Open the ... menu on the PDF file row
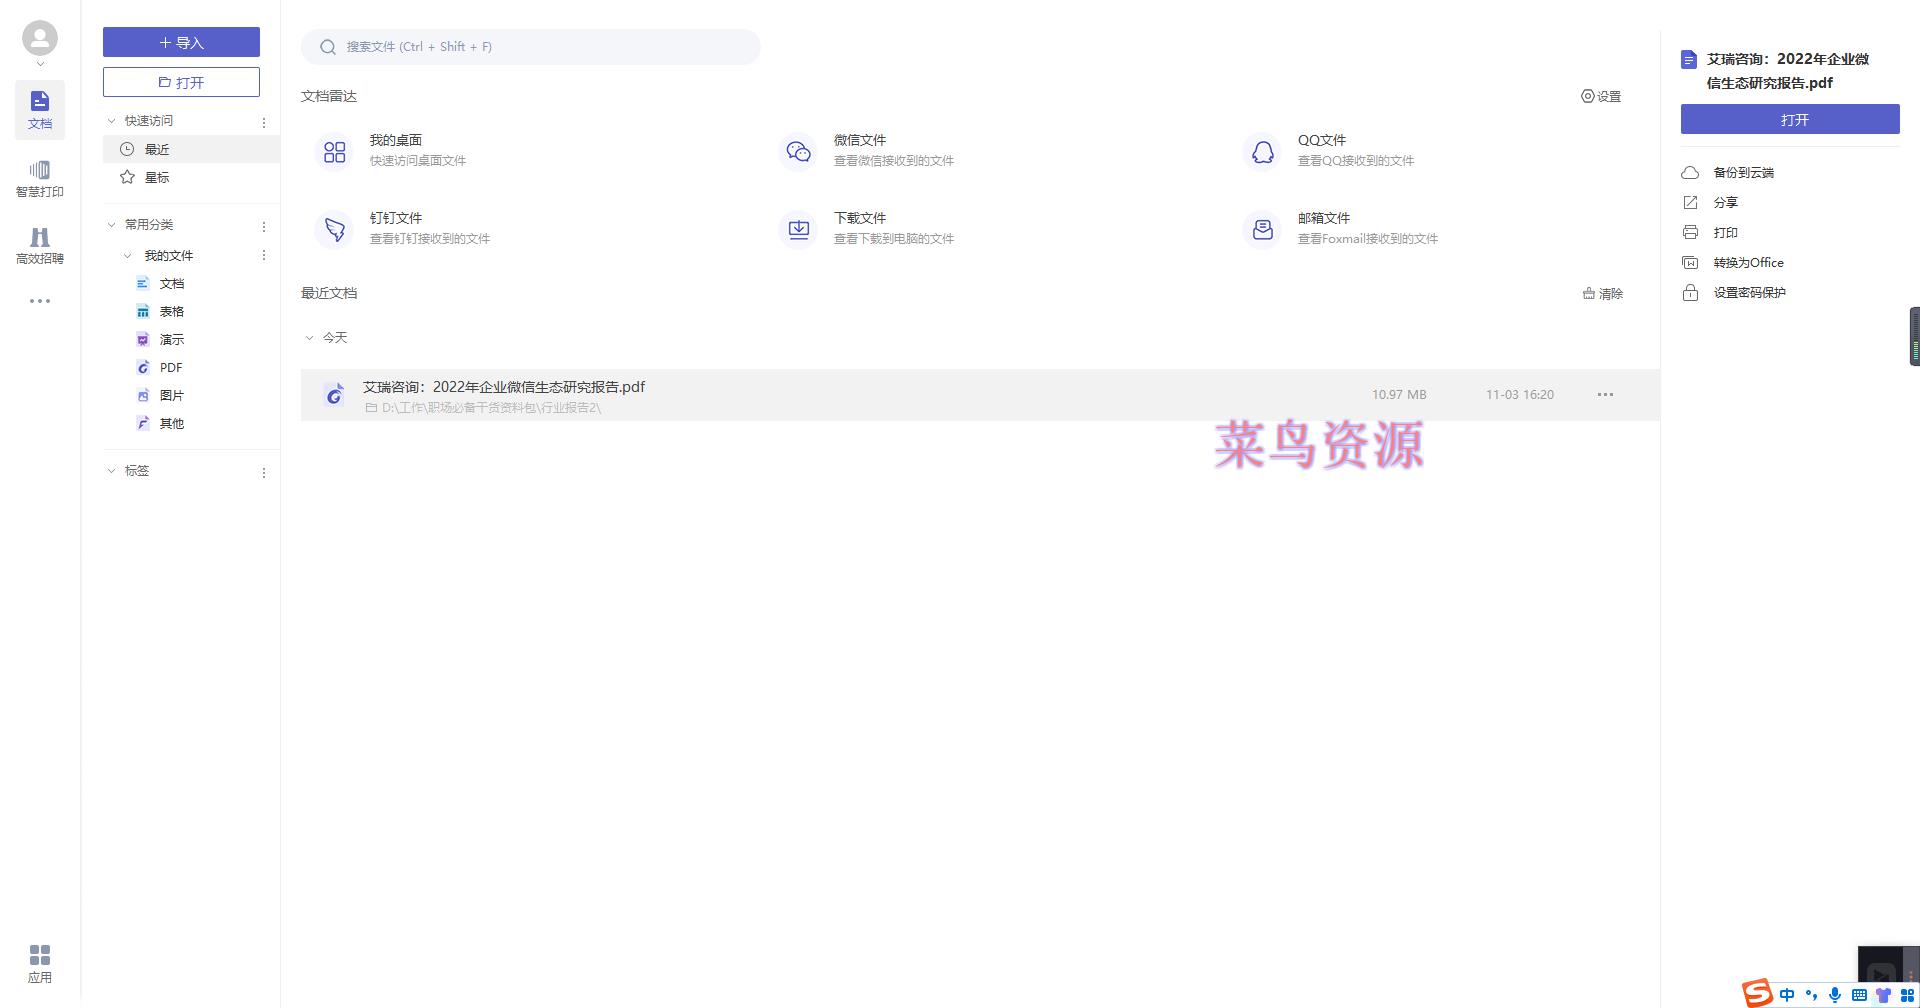This screenshot has width=1920, height=1008. pyautogui.click(x=1604, y=394)
